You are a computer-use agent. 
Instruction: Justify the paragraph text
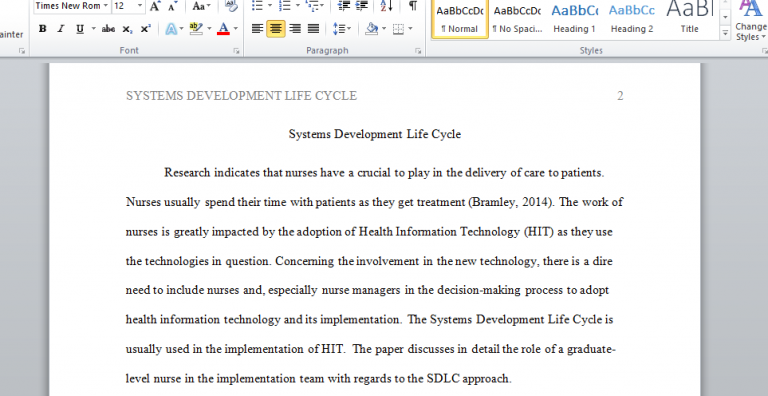[313, 29]
